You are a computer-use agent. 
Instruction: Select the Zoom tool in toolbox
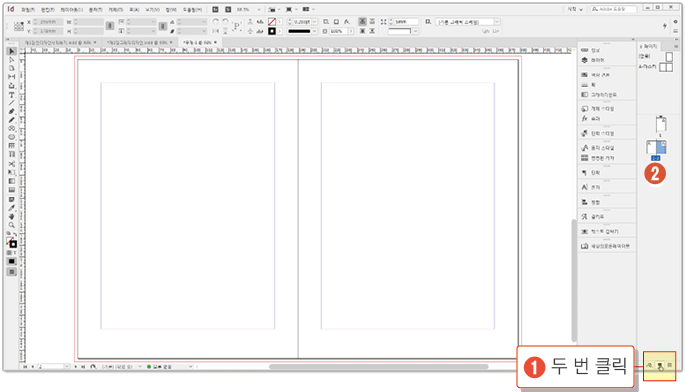point(12,225)
